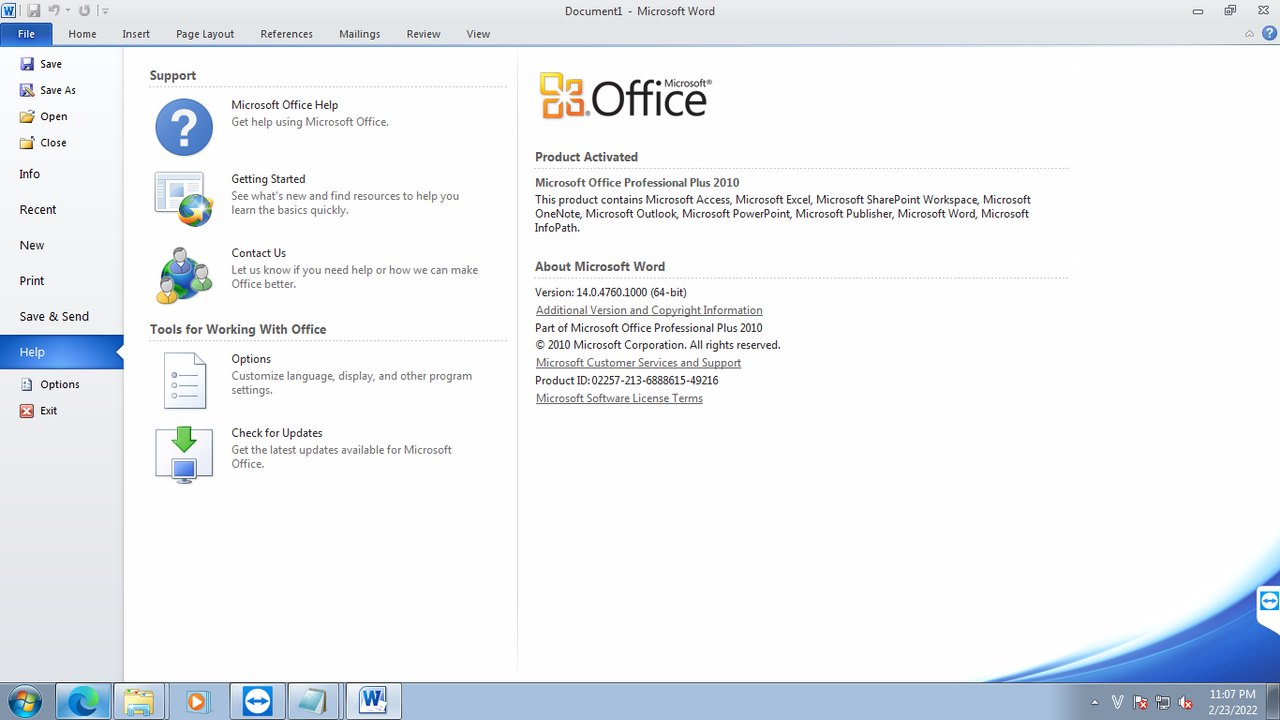Click the Version 14.0.4760.1000 text
1280x720 pixels.
tap(611, 293)
